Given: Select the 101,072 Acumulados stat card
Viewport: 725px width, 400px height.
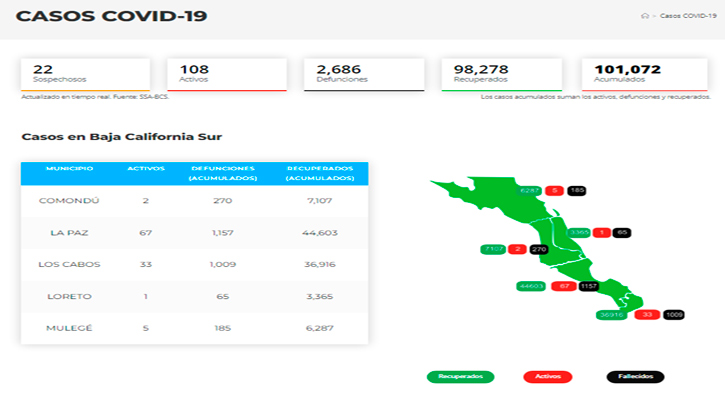Looking at the screenshot, I should (645, 74).
